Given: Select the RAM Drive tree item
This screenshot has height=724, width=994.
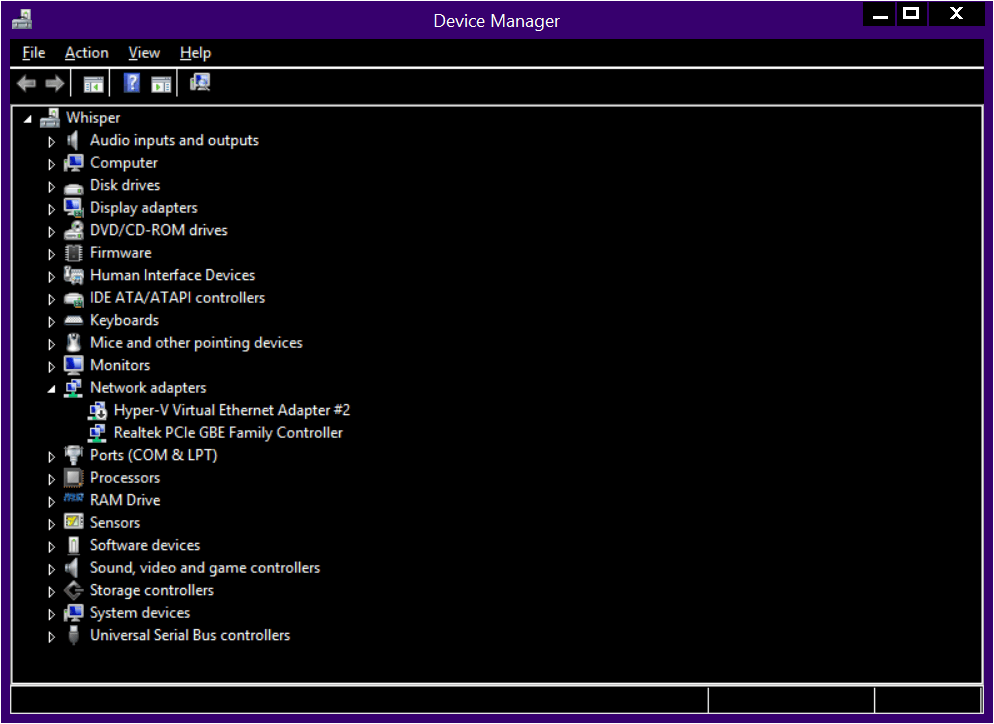Looking at the screenshot, I should tap(125, 500).
